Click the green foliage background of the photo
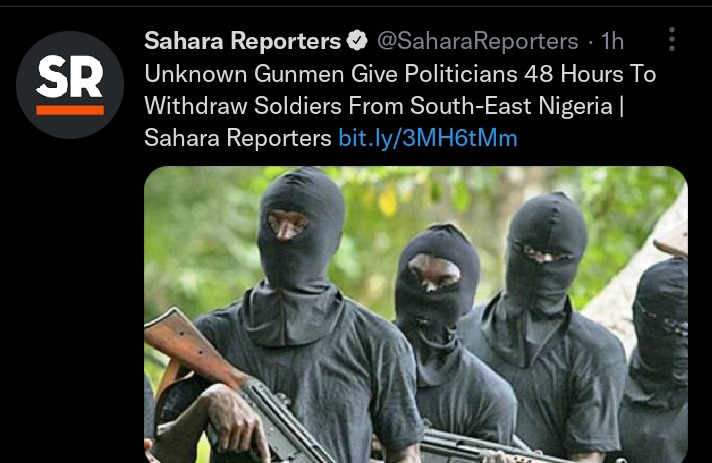 pyautogui.click(x=200, y=236)
